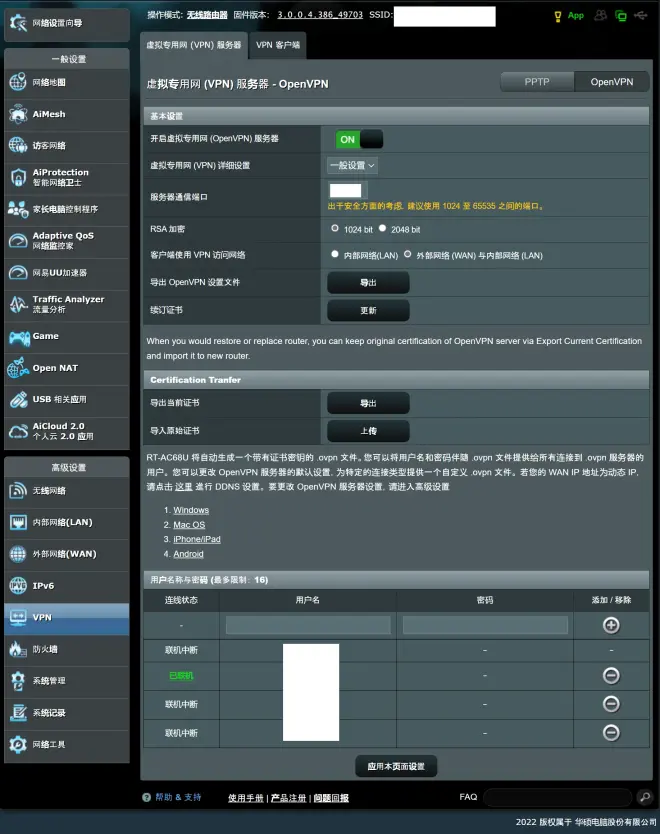Select the USB 相关应用 icon
This screenshot has height=834, width=660.
coord(18,399)
